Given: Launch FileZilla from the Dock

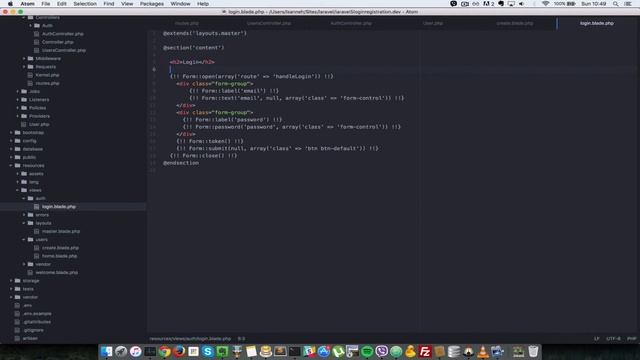Looking at the screenshot, I should (425, 351).
